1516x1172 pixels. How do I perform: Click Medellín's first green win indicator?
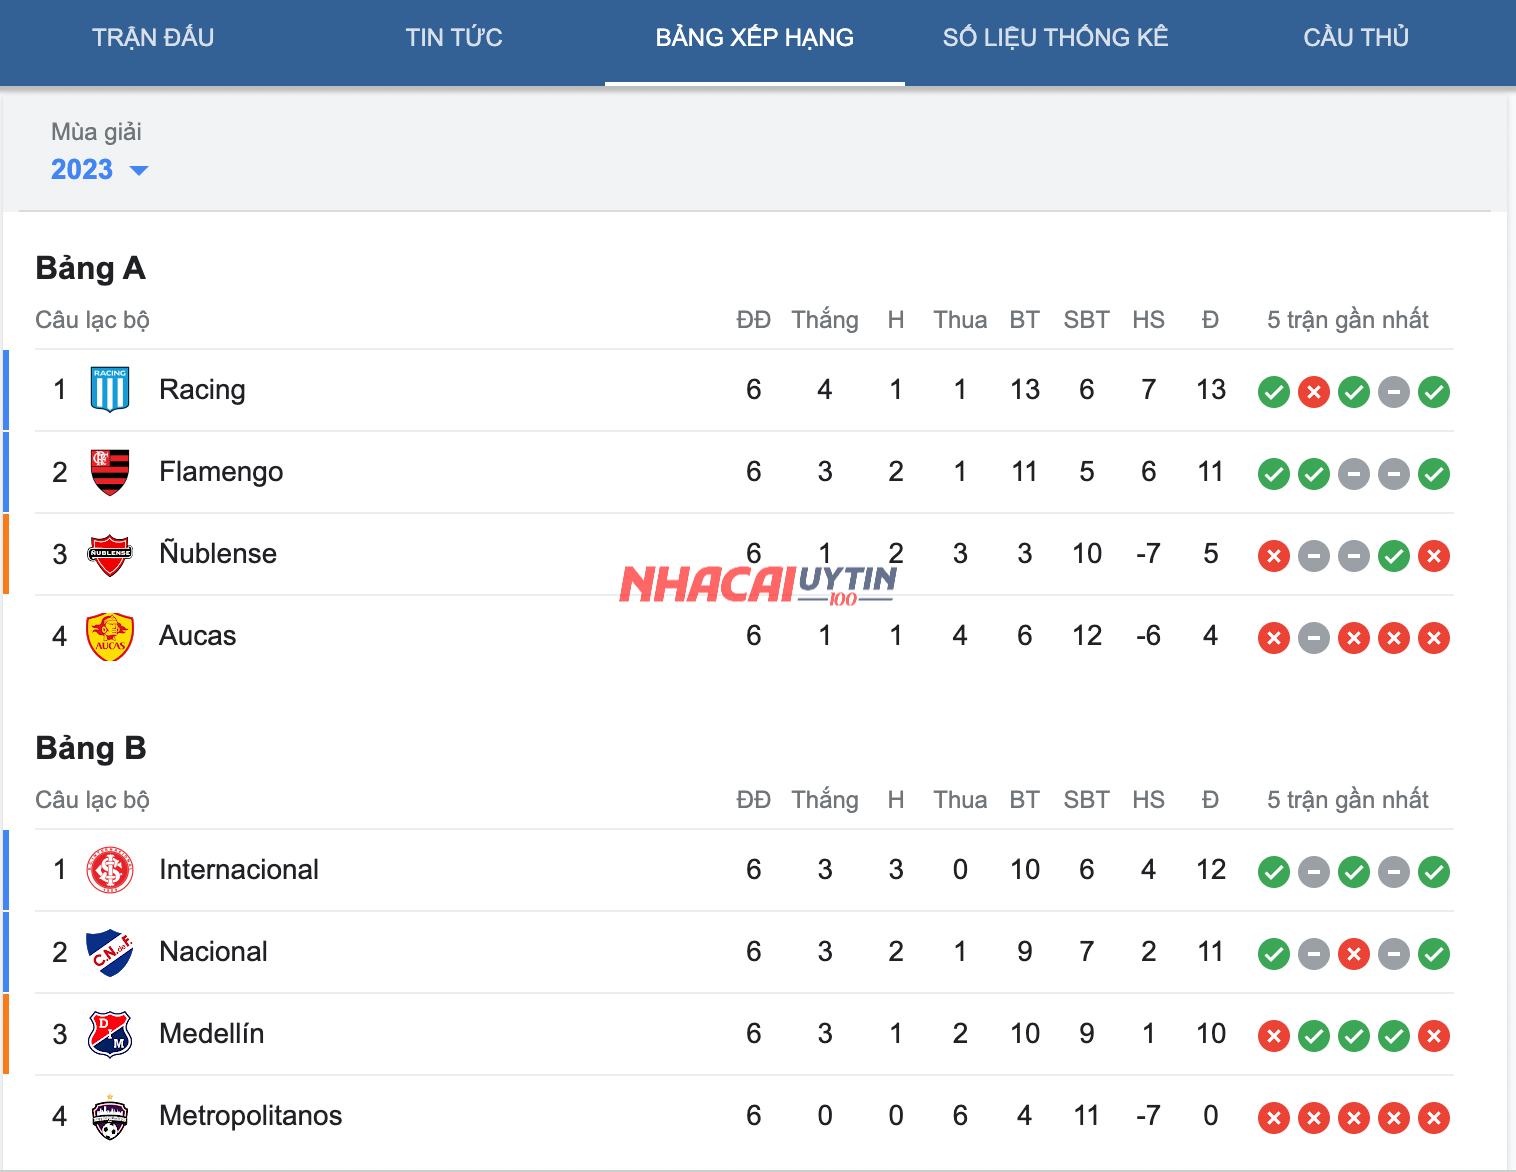coord(1313,1036)
